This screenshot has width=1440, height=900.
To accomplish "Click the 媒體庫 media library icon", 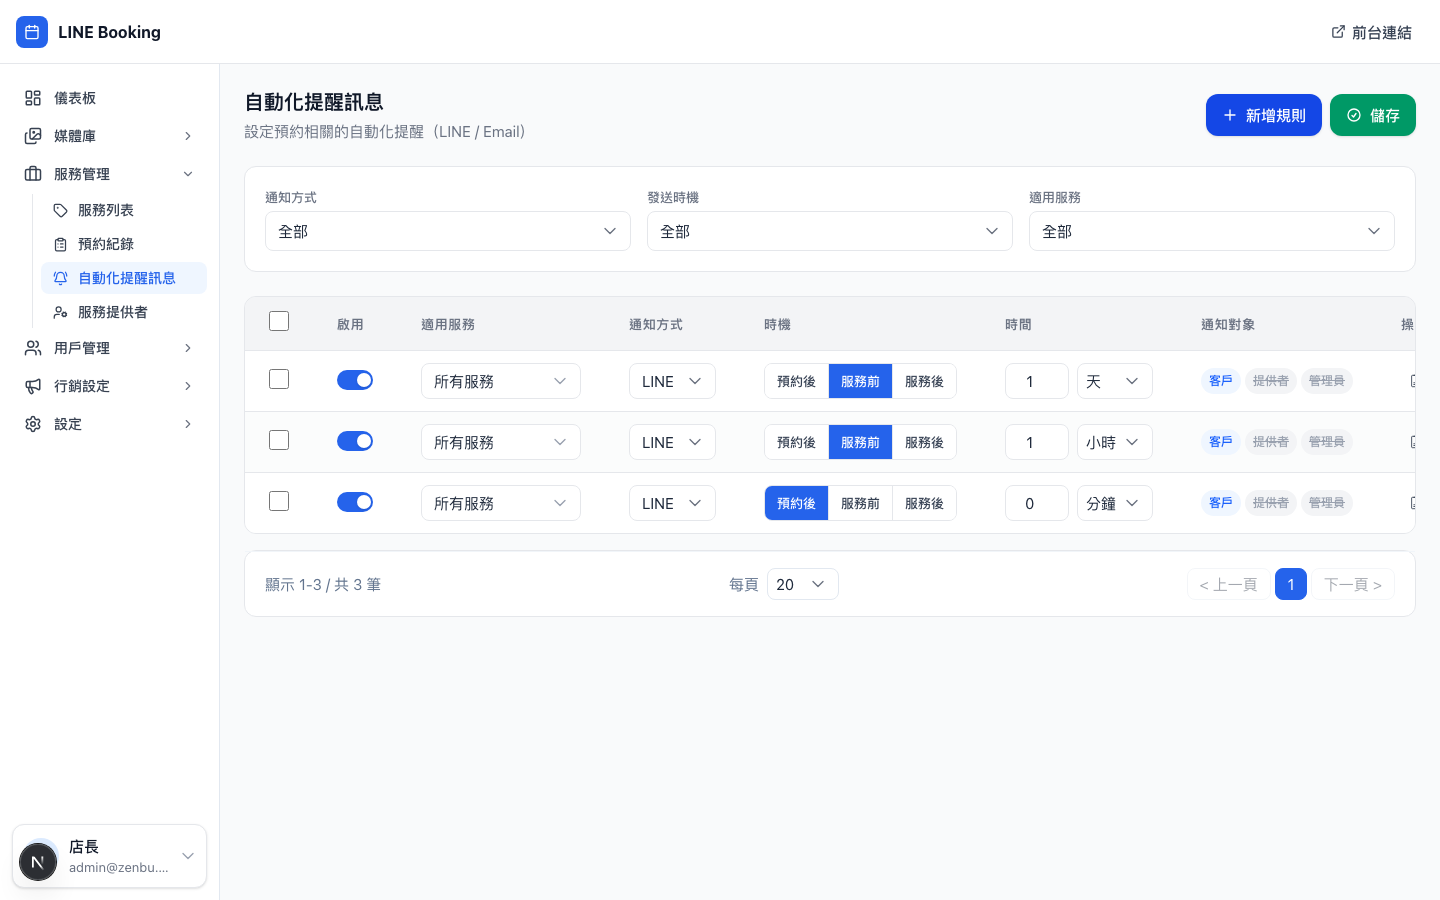I will (33, 136).
